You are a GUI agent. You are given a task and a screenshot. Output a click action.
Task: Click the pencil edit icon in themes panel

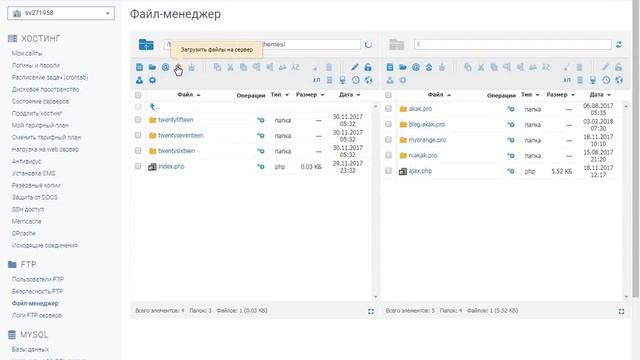[x=355, y=67]
